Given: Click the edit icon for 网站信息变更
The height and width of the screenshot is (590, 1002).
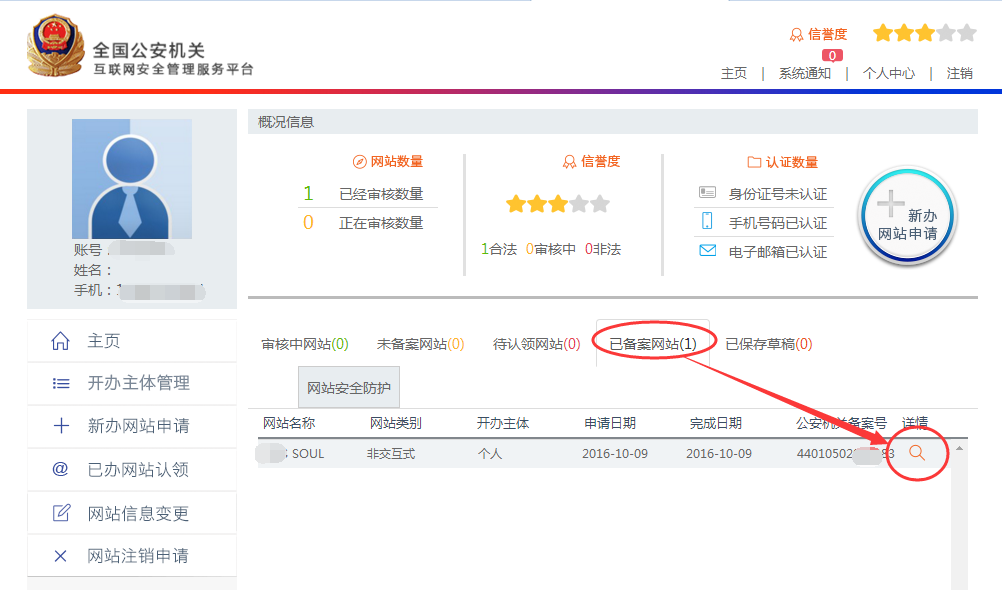Looking at the screenshot, I should click(x=60, y=513).
